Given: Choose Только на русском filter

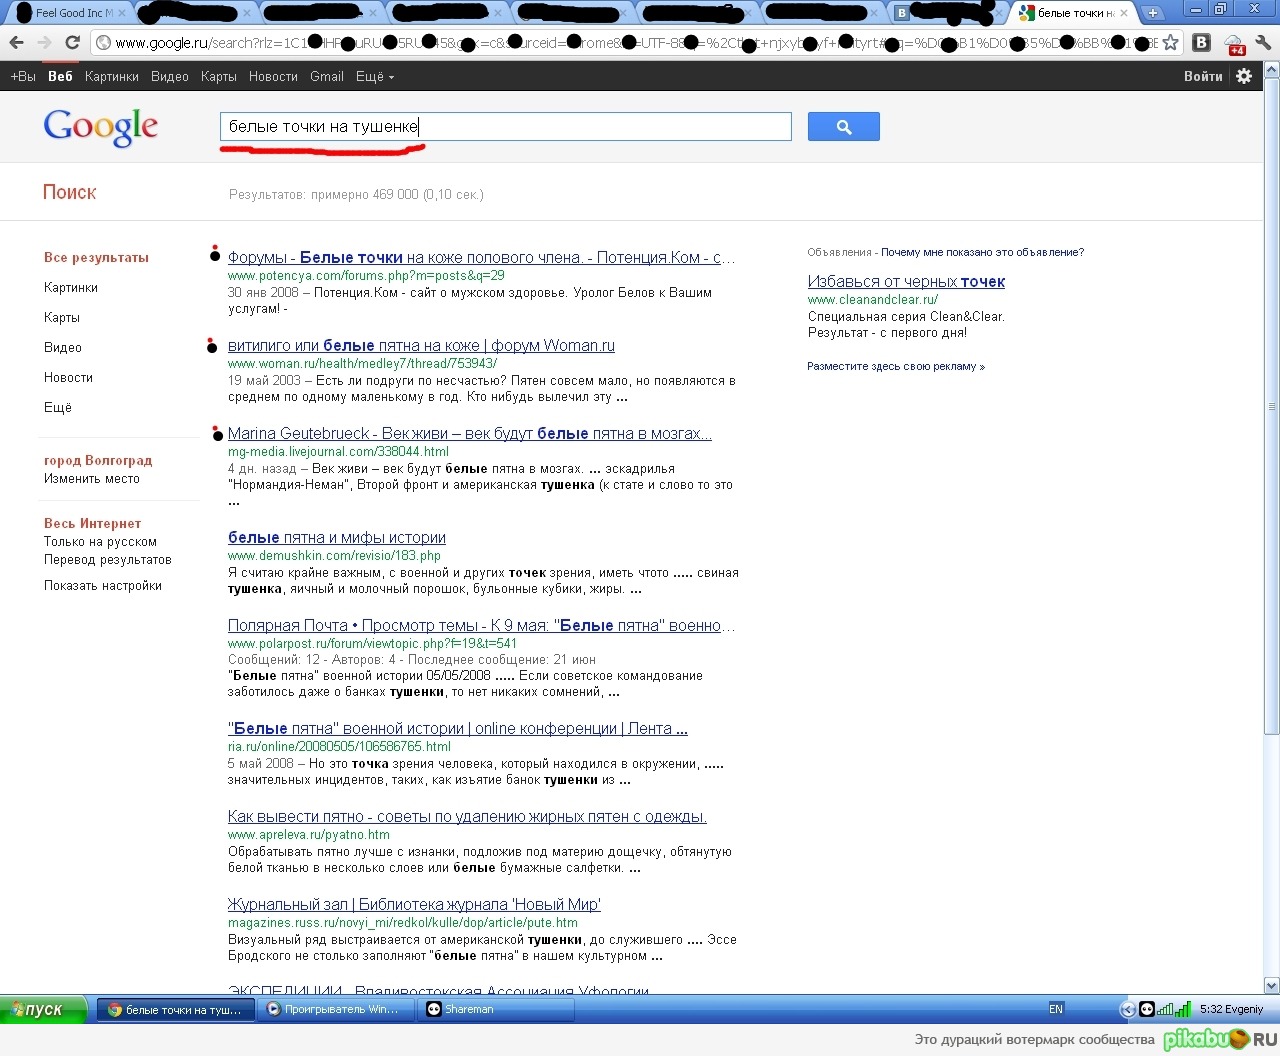Looking at the screenshot, I should point(100,541).
